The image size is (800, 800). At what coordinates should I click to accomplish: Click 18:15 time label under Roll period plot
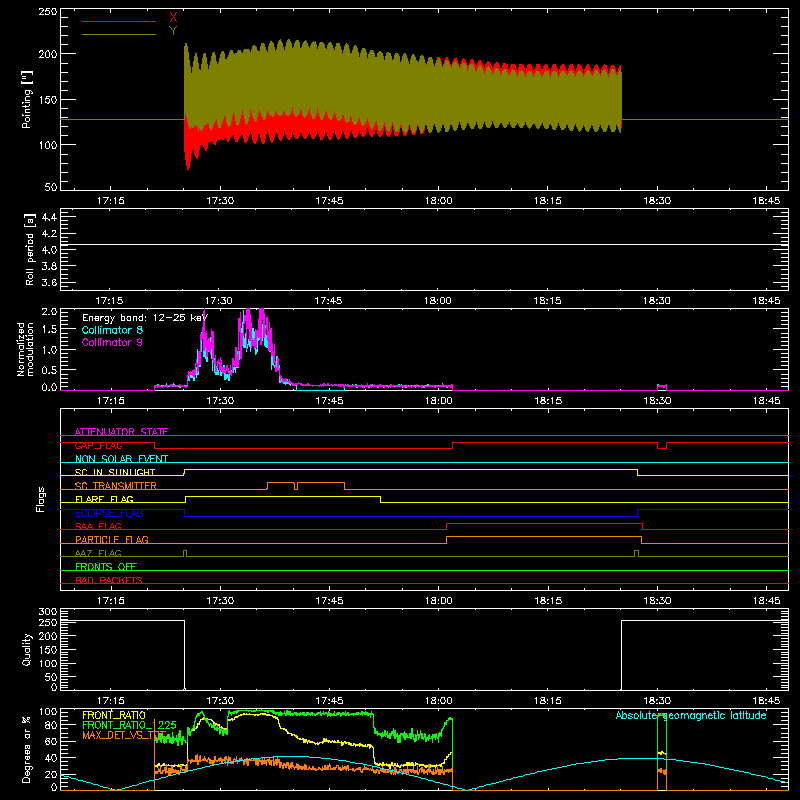(547, 301)
